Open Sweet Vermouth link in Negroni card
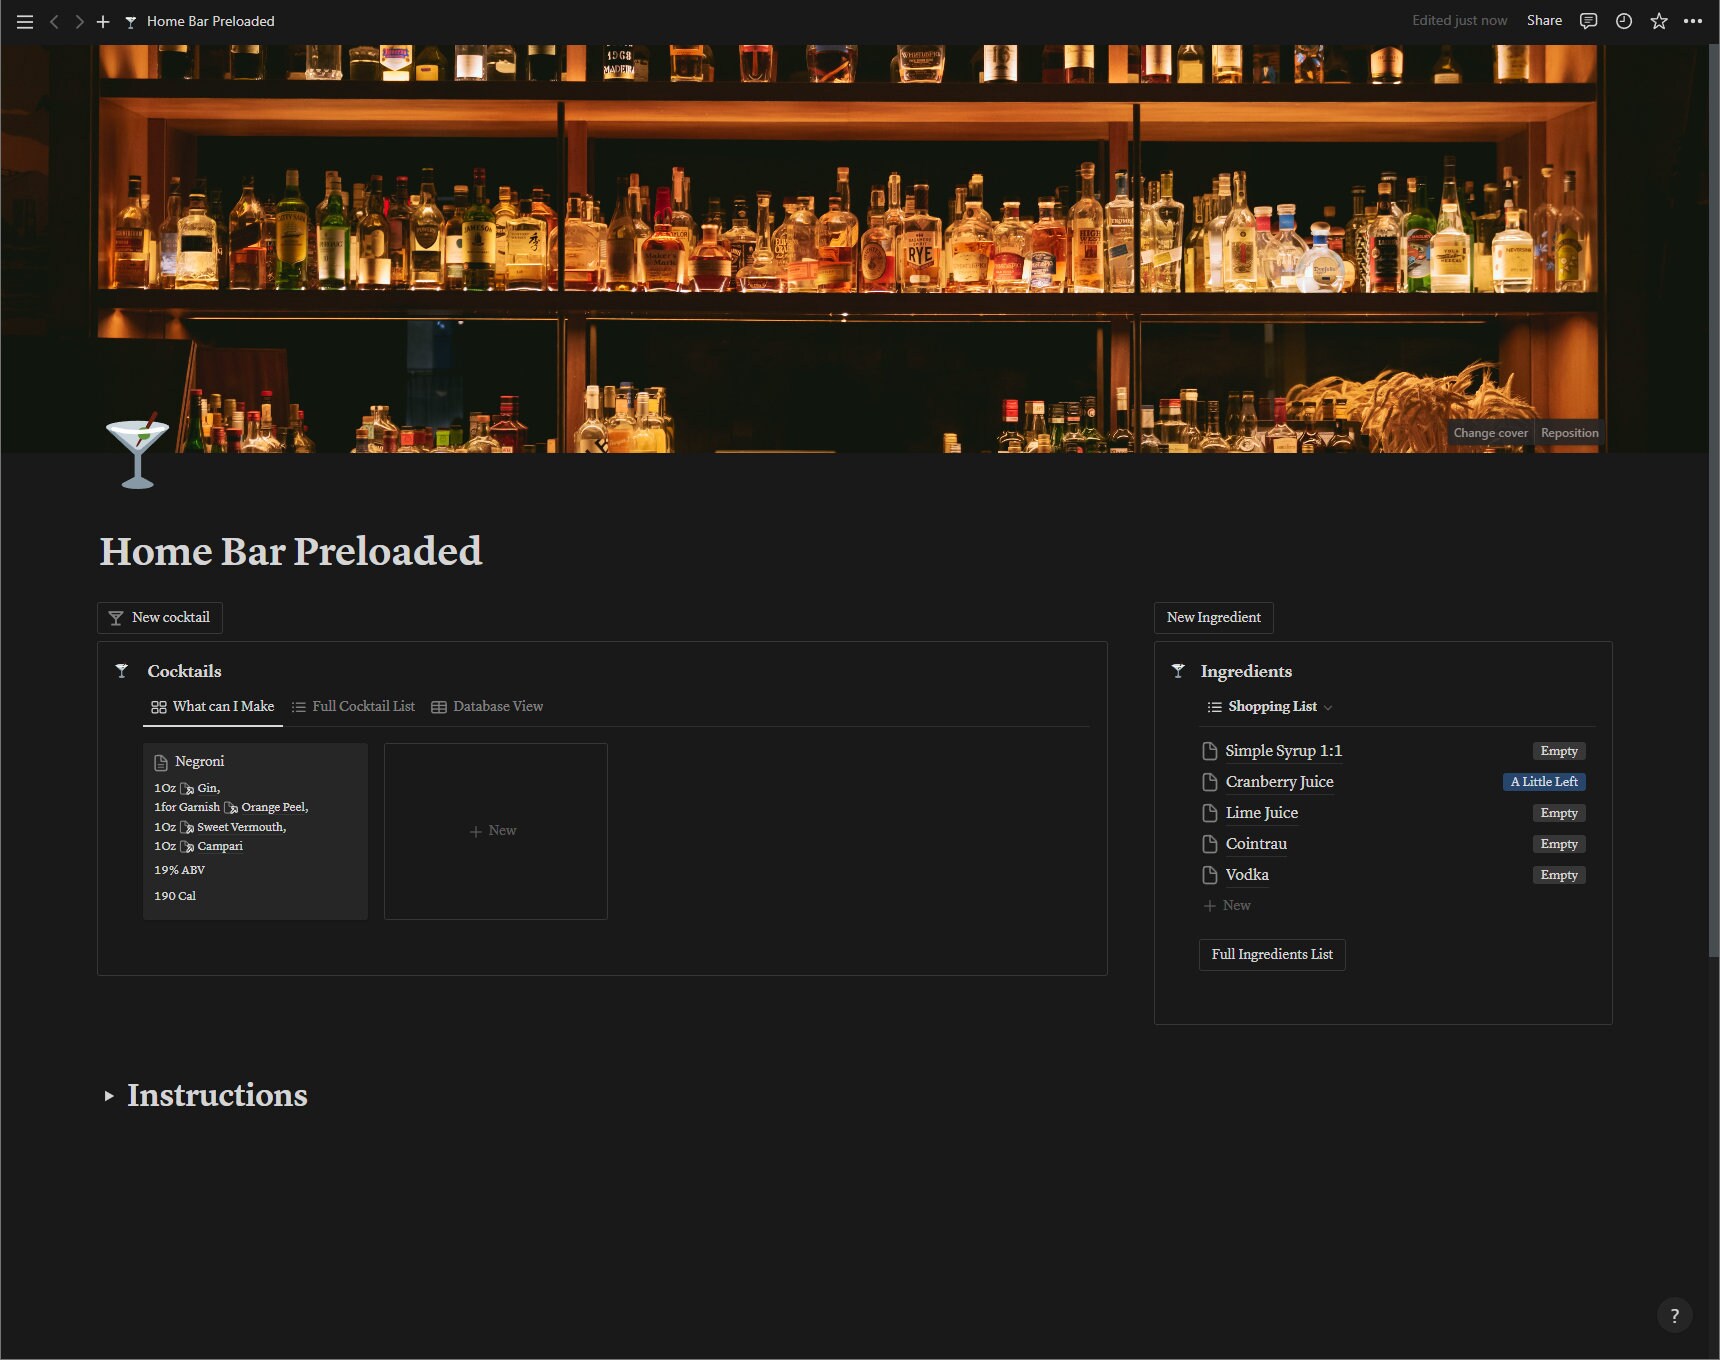The image size is (1720, 1360). (x=233, y=827)
